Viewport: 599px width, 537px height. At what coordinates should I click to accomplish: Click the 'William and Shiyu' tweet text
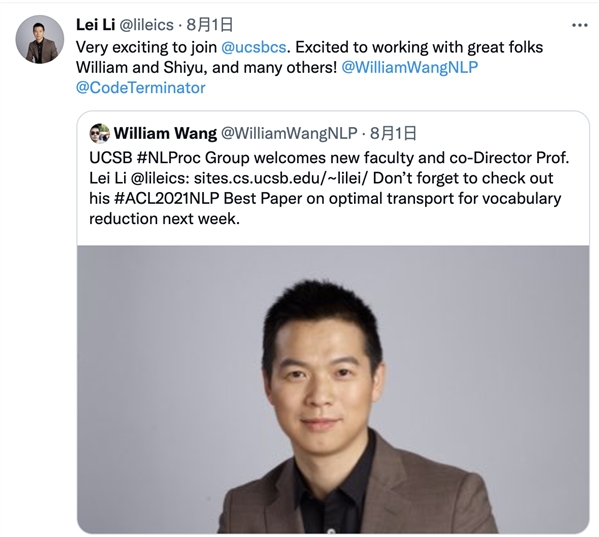point(141,68)
